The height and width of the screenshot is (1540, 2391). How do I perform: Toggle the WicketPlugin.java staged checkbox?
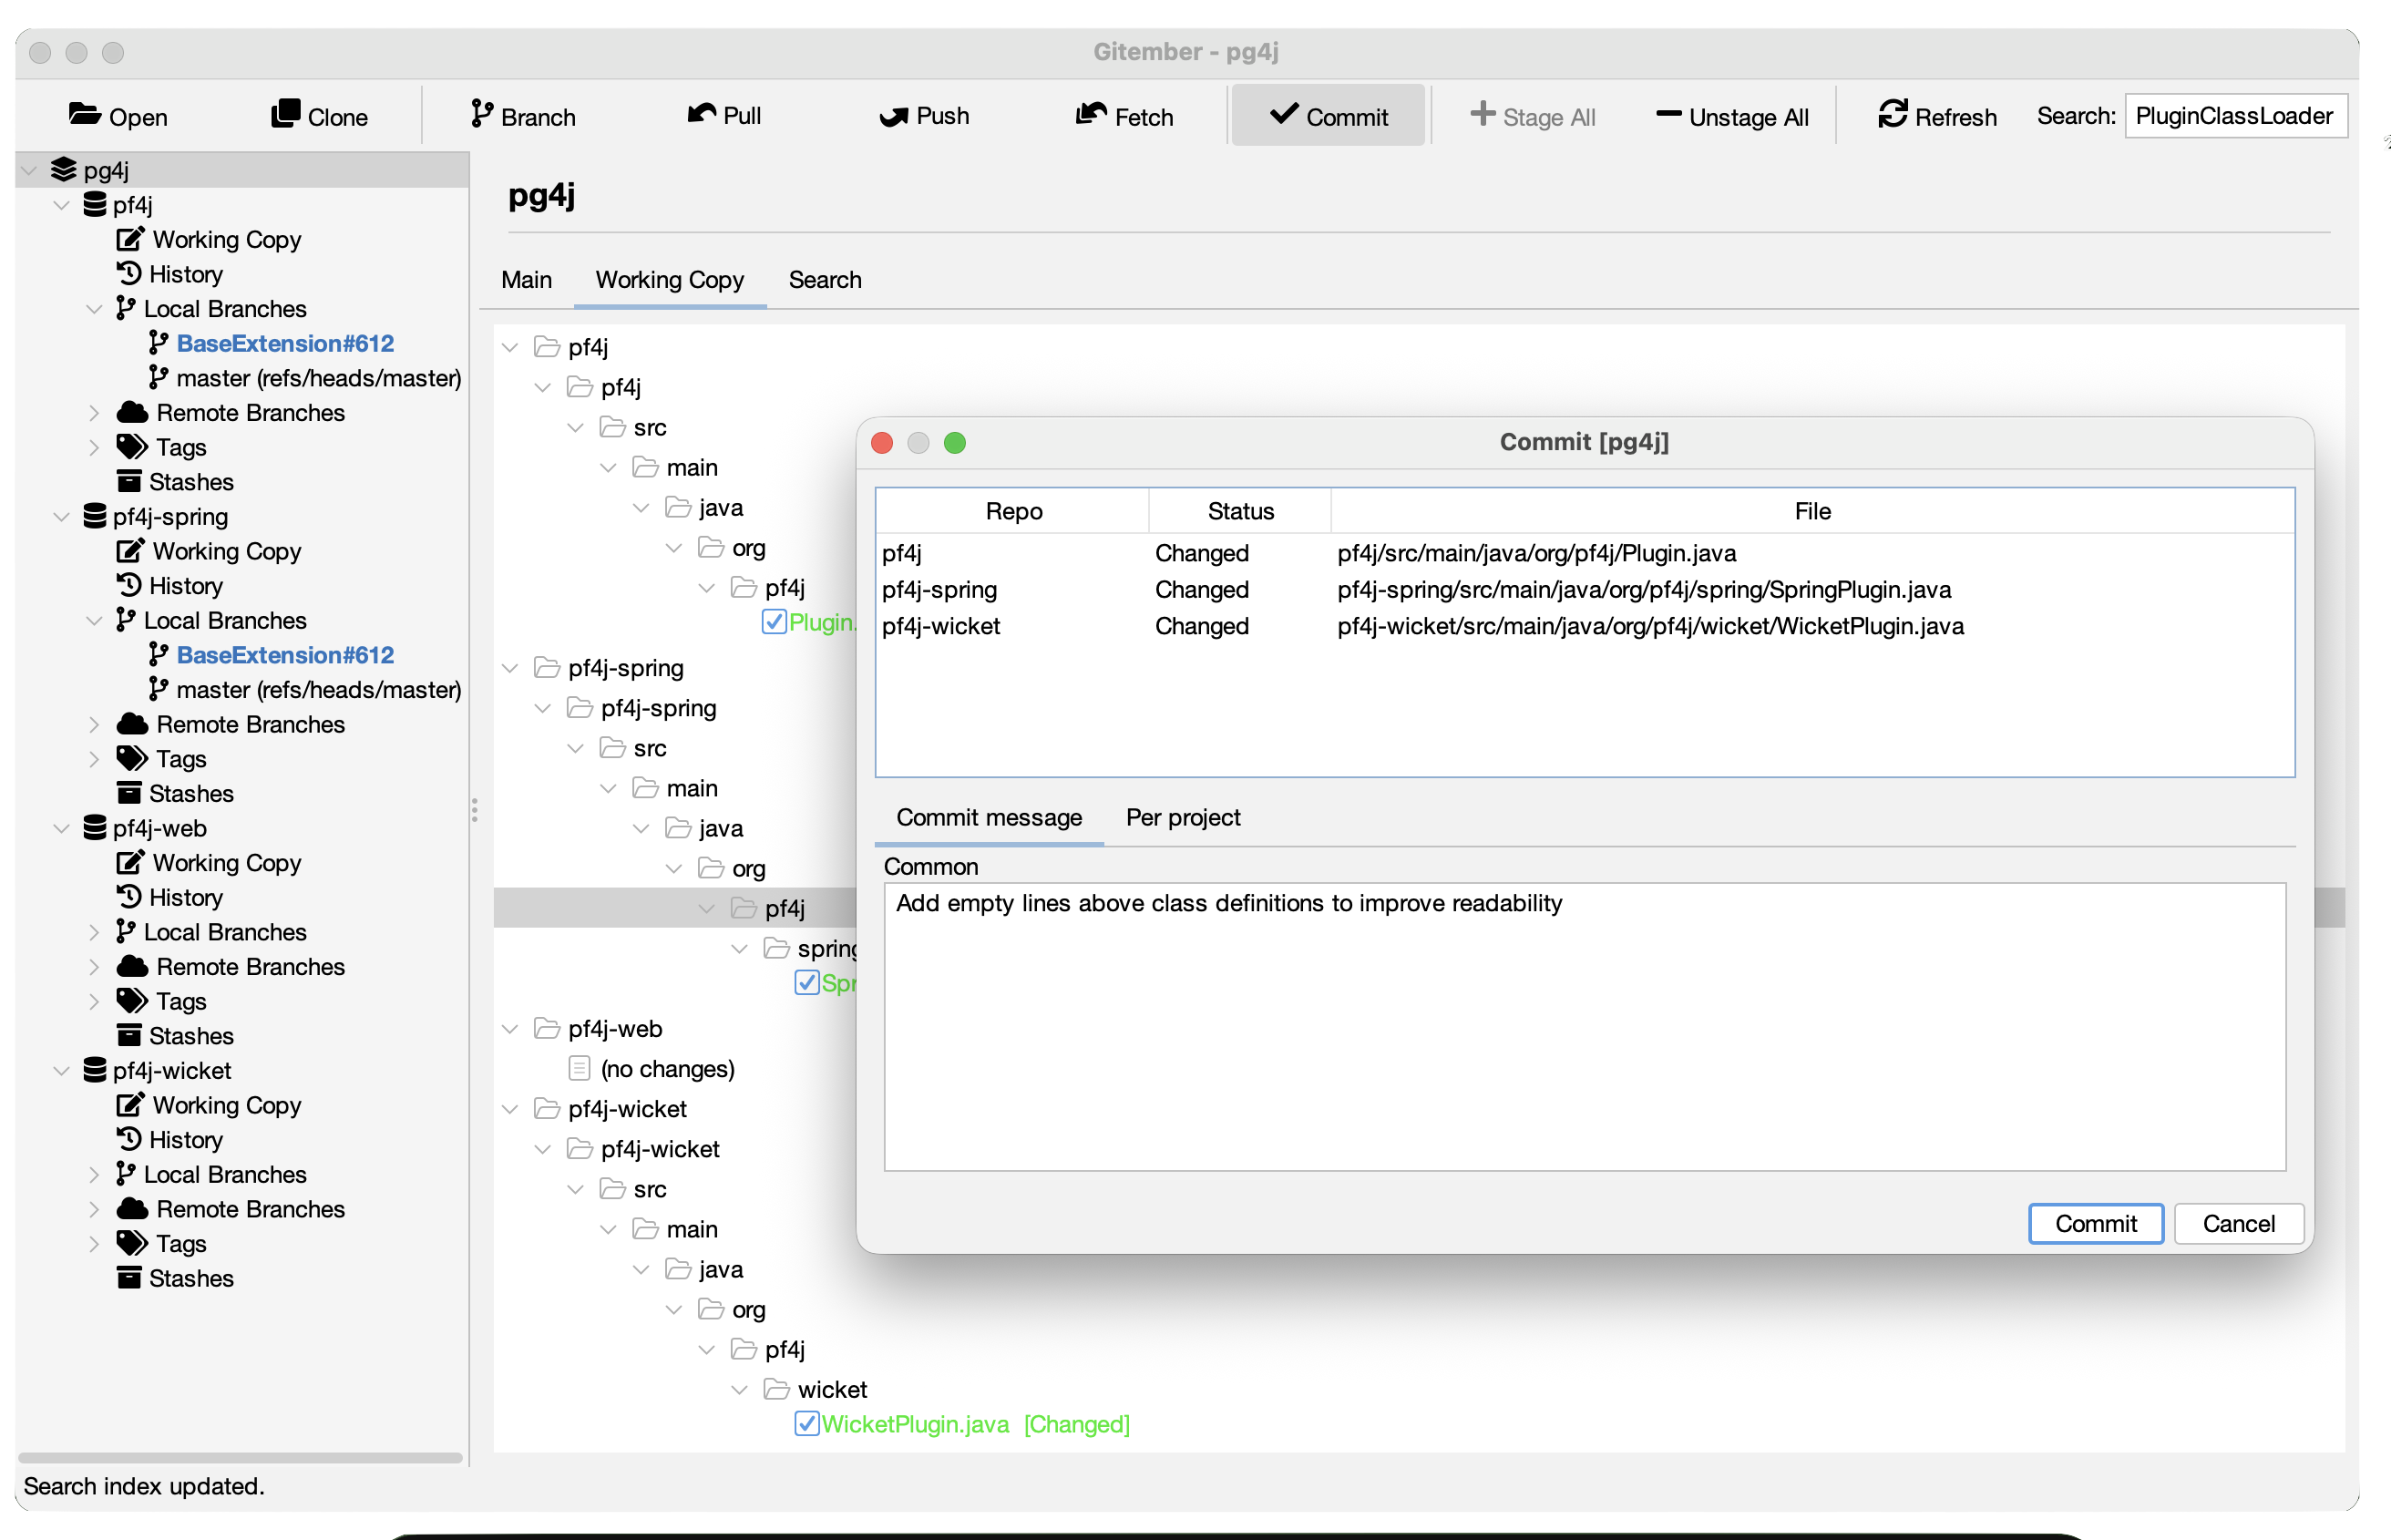(807, 1424)
